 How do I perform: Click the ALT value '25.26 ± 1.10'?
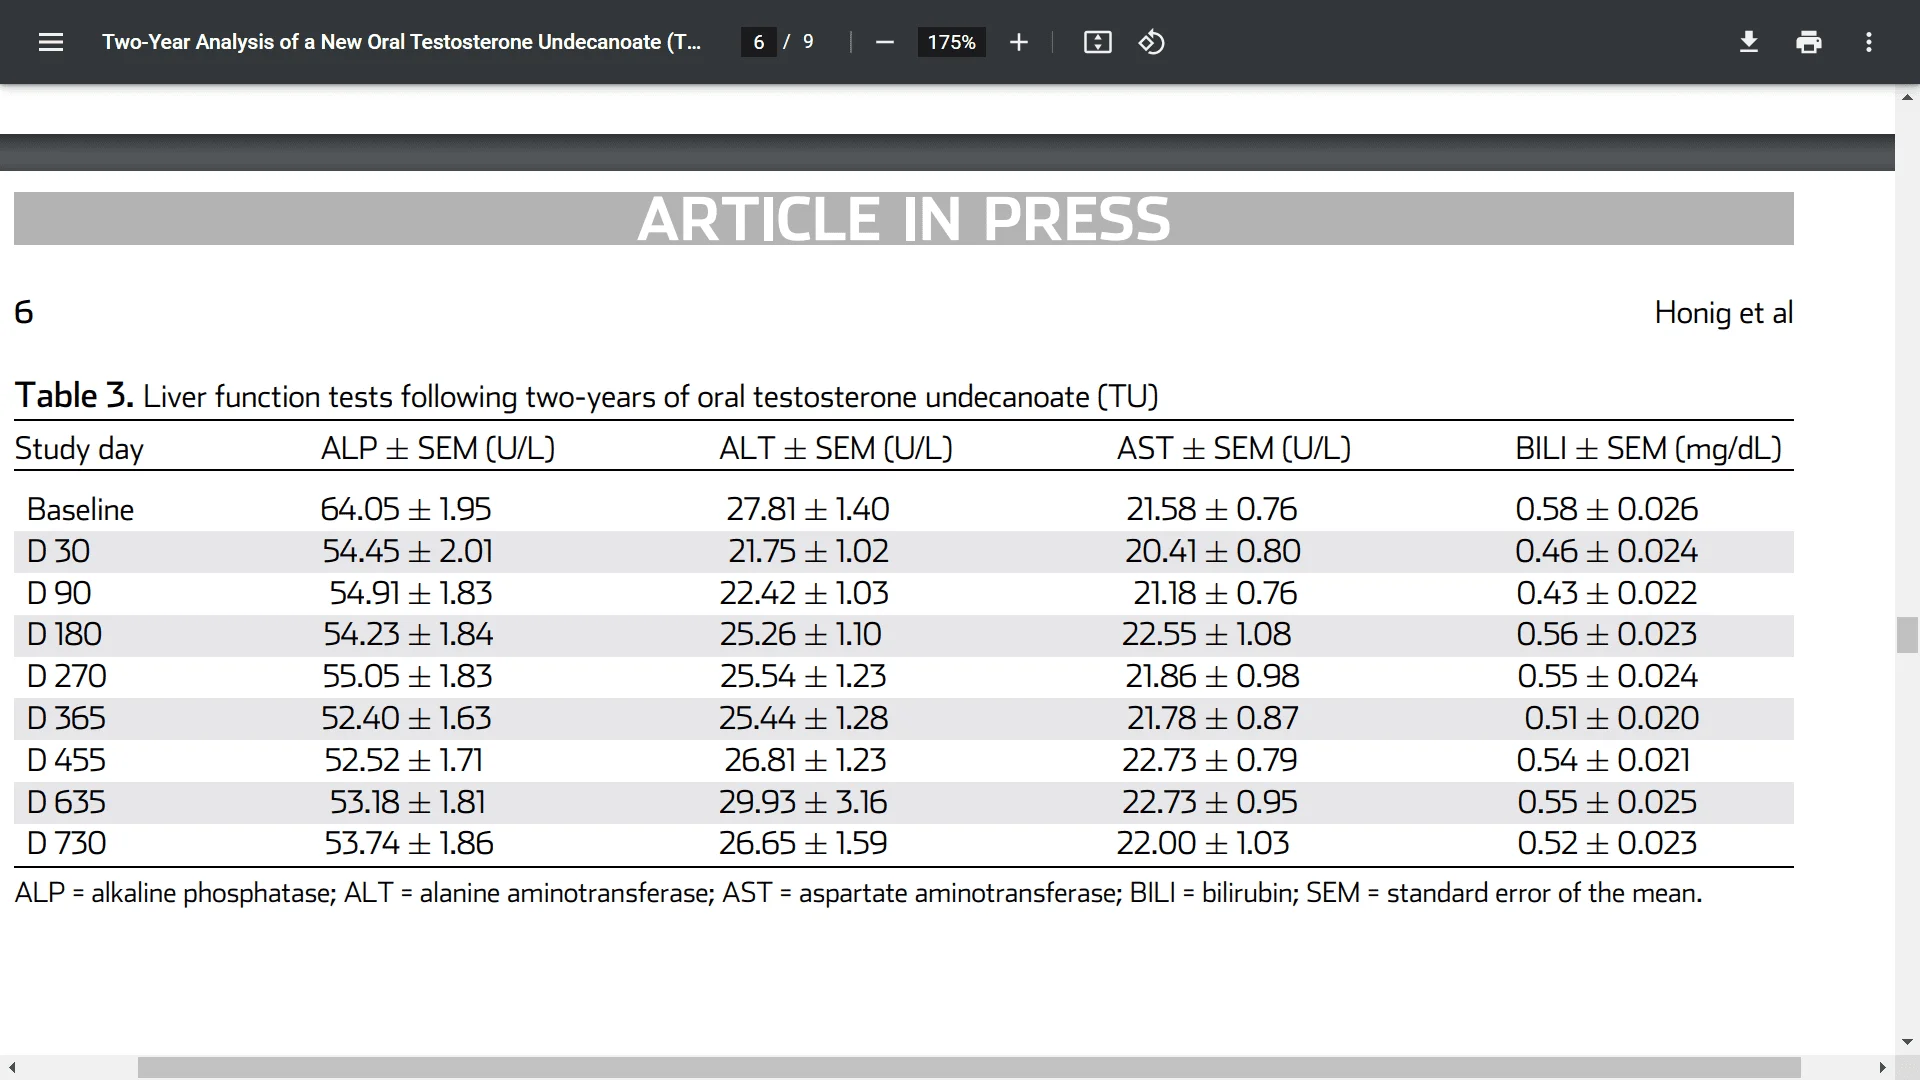point(801,635)
